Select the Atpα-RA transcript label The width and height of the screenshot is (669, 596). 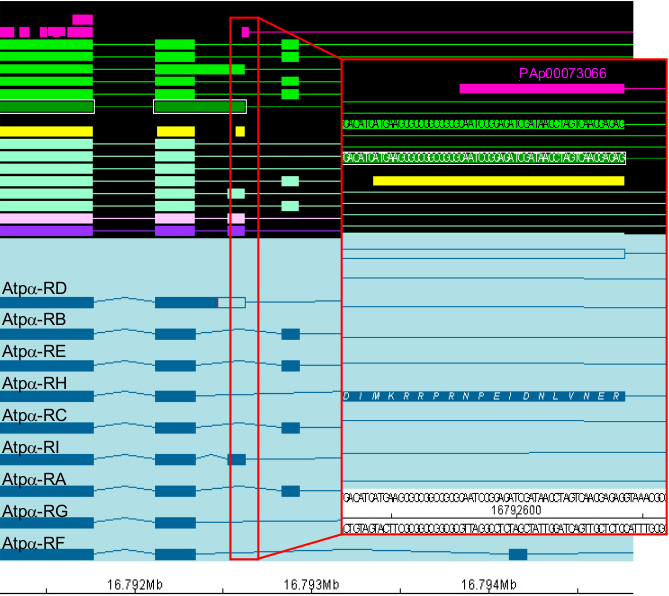click(34, 480)
